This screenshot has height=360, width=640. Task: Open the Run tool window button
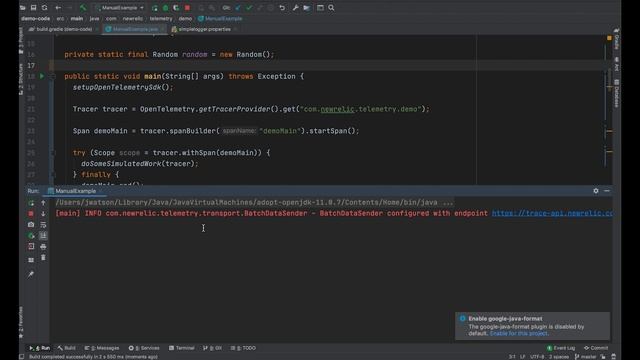coord(40,348)
